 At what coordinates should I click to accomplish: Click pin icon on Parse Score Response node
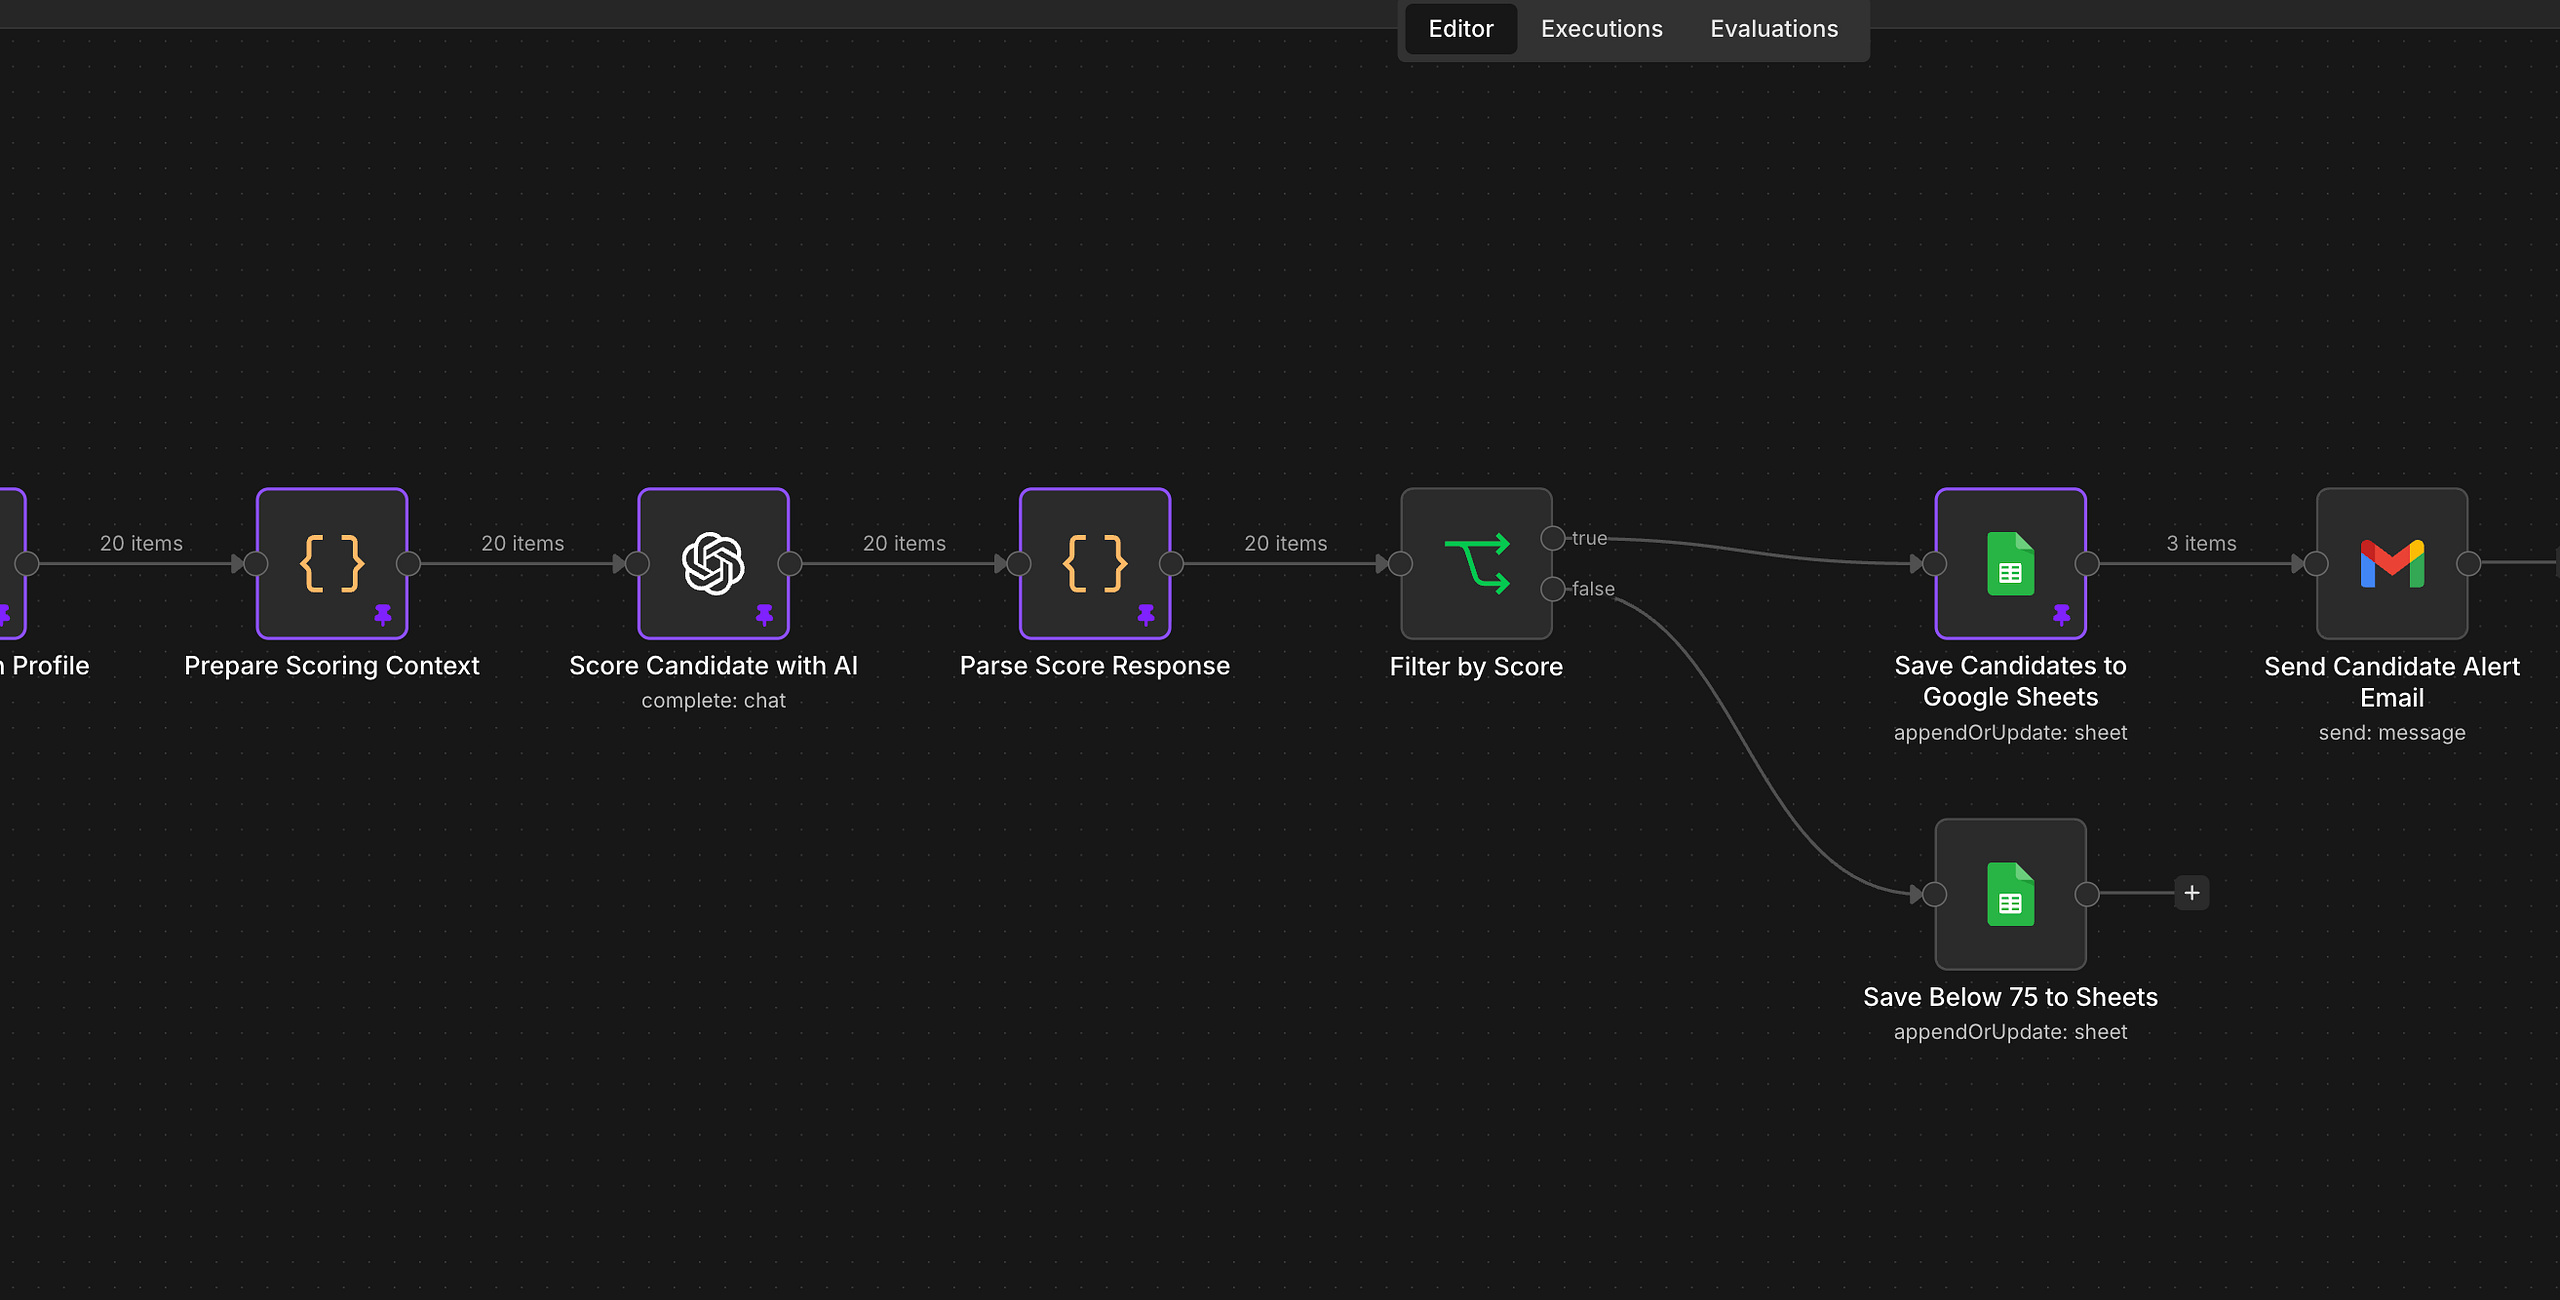point(1146,614)
